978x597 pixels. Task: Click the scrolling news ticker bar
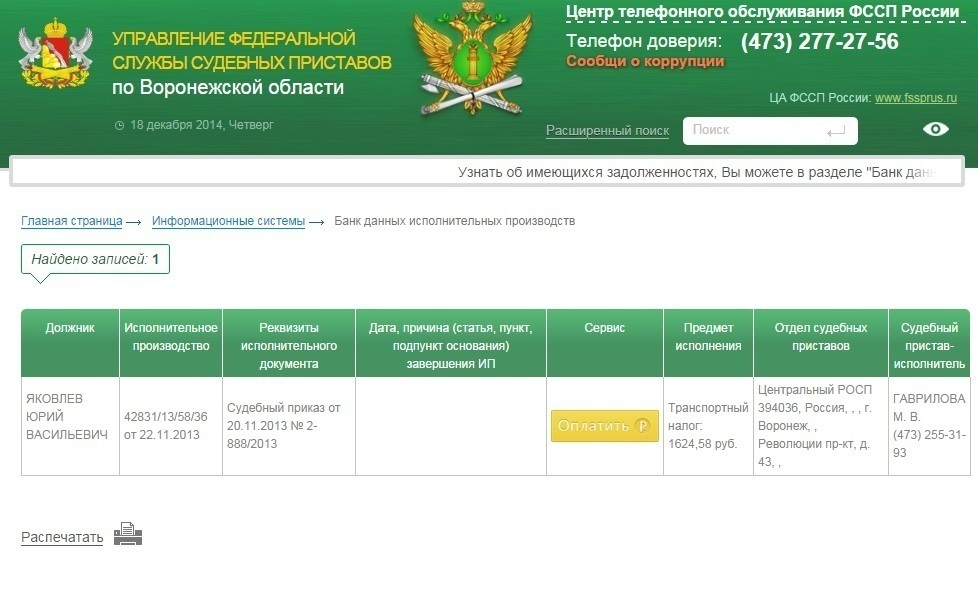click(487, 172)
